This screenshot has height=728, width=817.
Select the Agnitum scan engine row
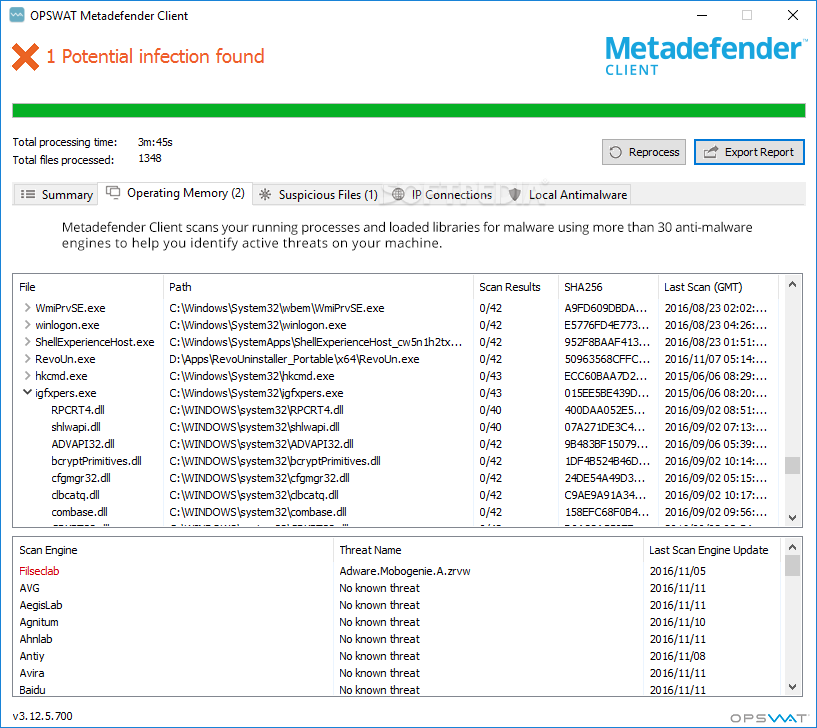coord(399,622)
